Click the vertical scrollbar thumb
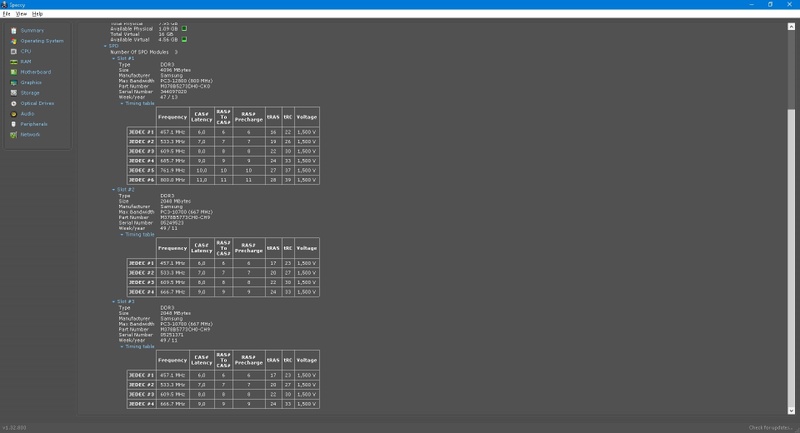Image resolution: width=800 pixels, height=433 pixels. [791, 256]
